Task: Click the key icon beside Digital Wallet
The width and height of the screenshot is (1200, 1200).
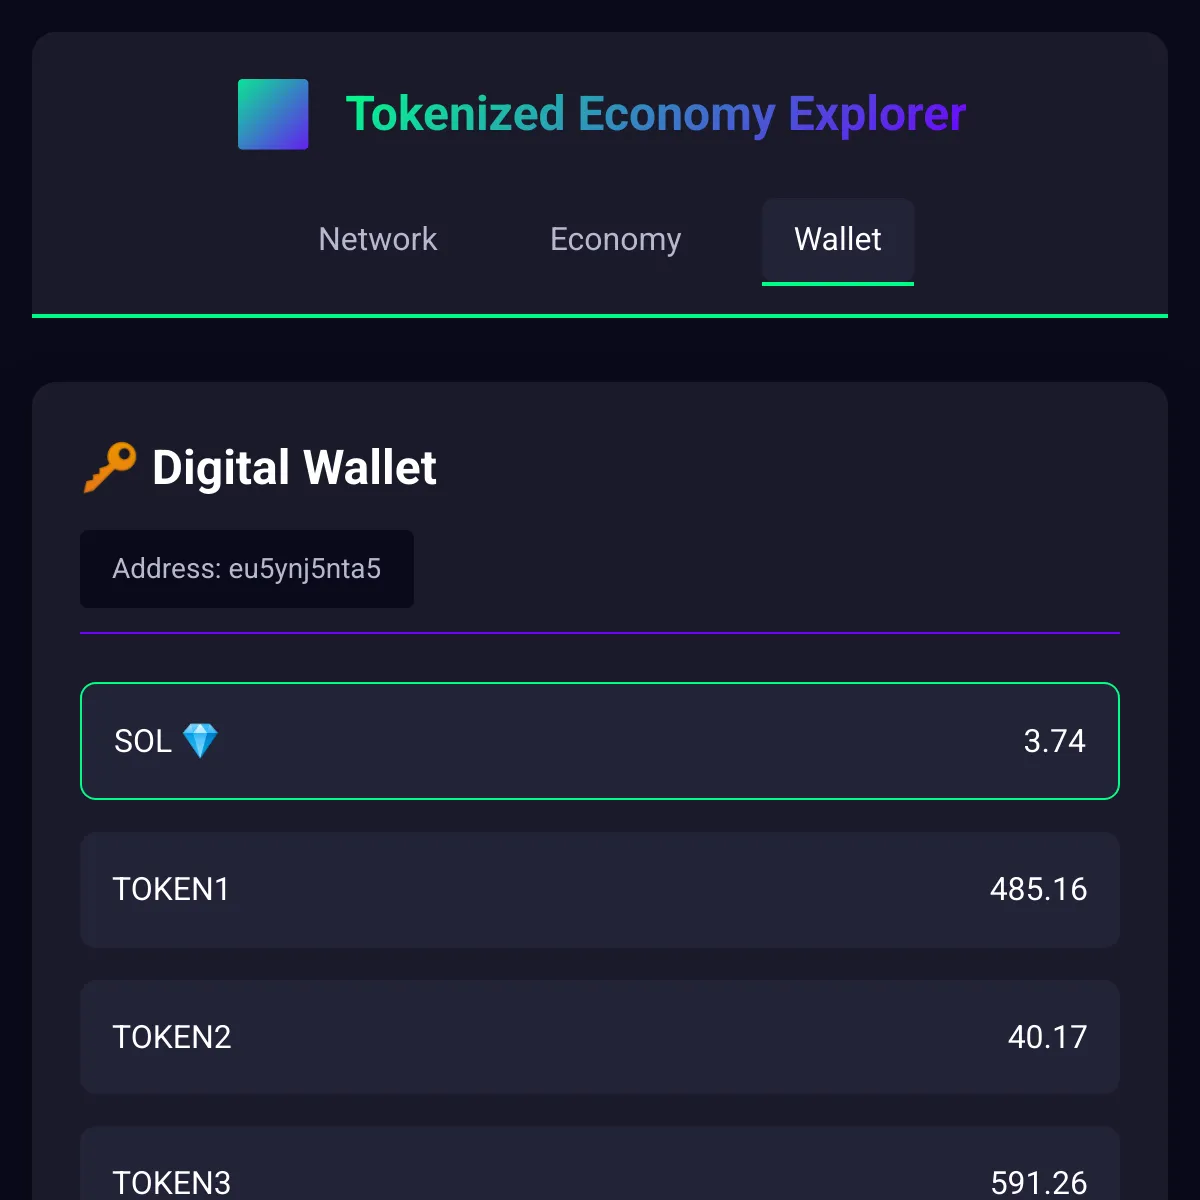Action: (x=109, y=466)
